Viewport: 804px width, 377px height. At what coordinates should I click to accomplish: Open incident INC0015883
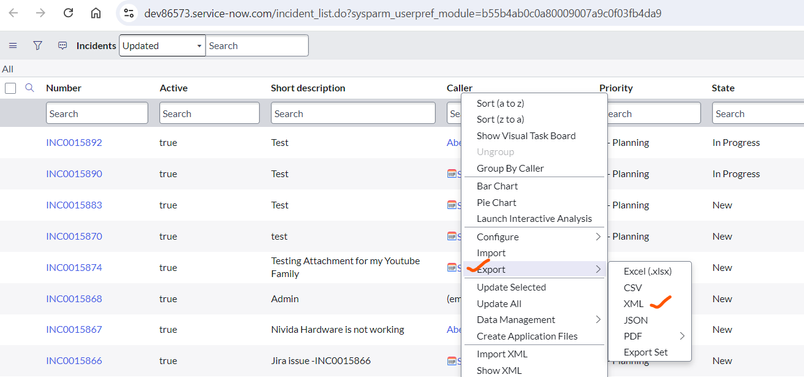click(74, 205)
